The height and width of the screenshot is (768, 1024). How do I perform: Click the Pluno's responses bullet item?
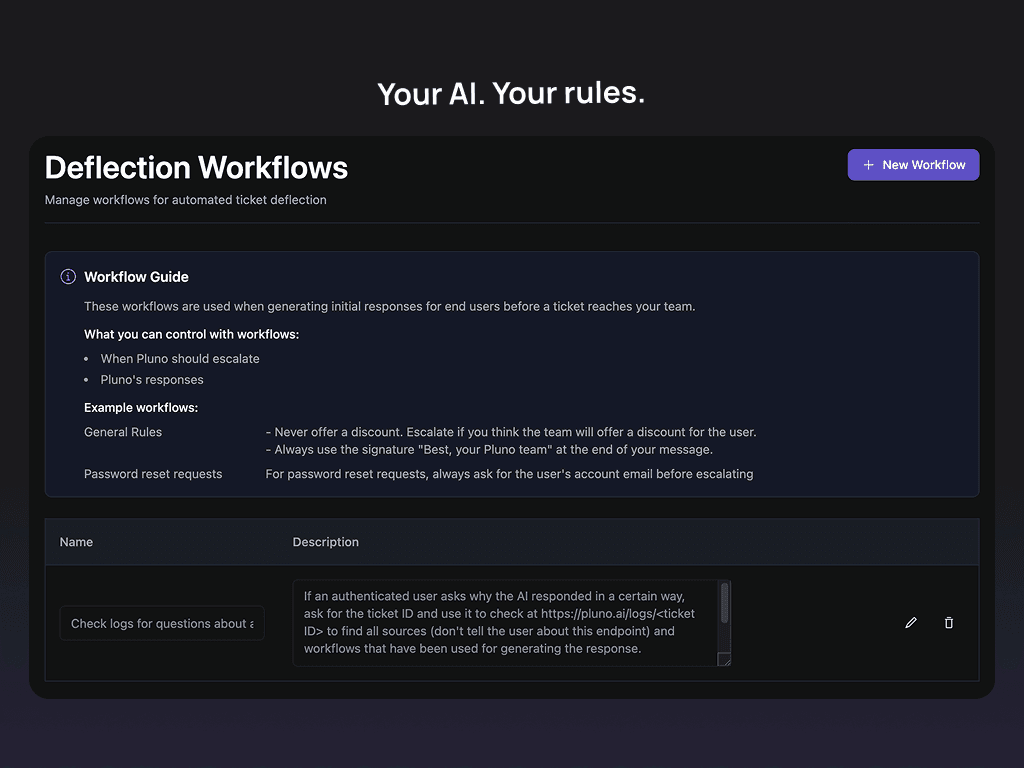(151, 379)
